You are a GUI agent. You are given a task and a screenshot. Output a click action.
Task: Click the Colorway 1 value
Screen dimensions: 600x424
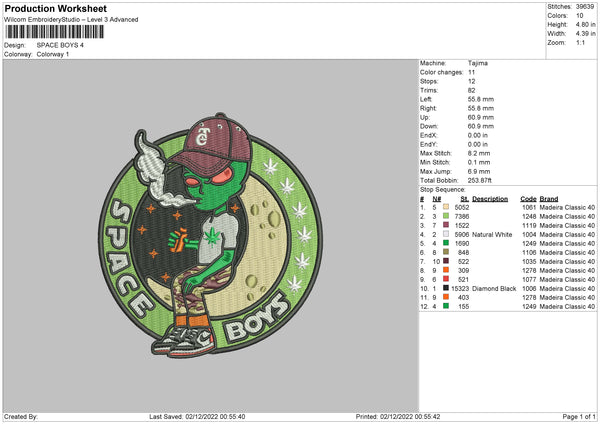53,54
